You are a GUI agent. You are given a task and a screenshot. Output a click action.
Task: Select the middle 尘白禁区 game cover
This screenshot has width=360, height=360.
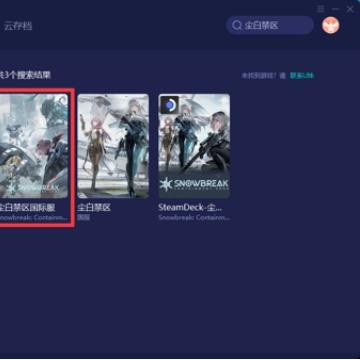click(113, 146)
